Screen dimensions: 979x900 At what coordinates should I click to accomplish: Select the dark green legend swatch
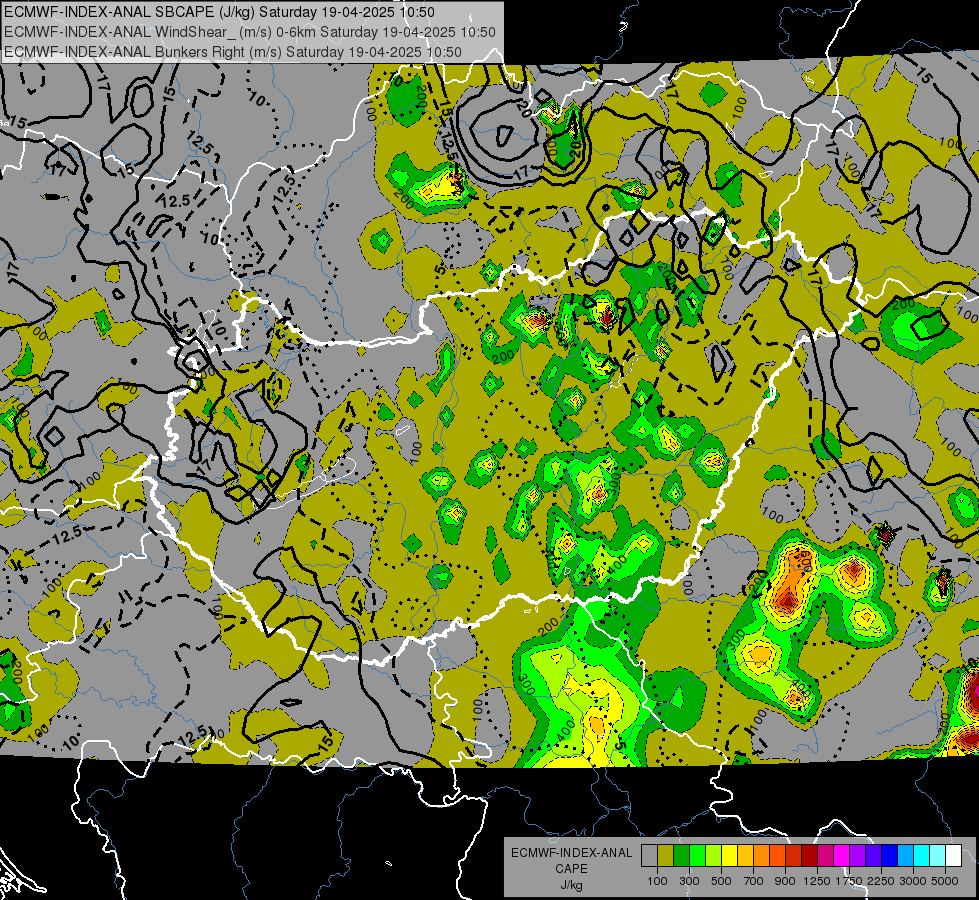(681, 856)
